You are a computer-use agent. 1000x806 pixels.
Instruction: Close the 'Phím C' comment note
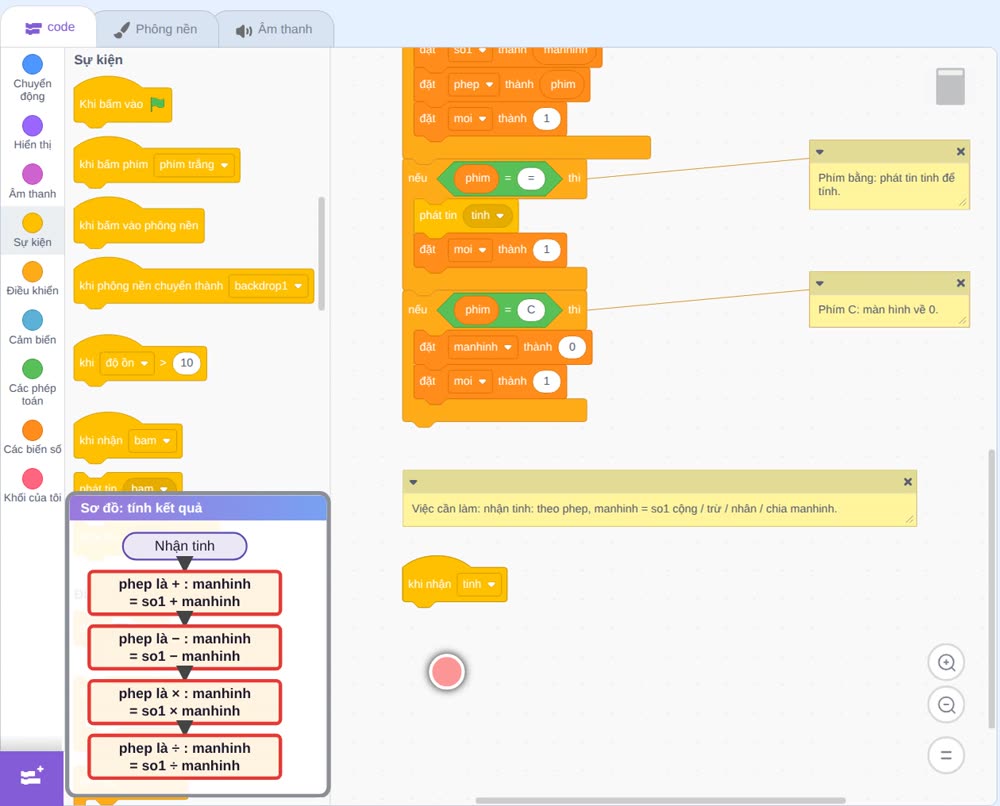(x=960, y=283)
